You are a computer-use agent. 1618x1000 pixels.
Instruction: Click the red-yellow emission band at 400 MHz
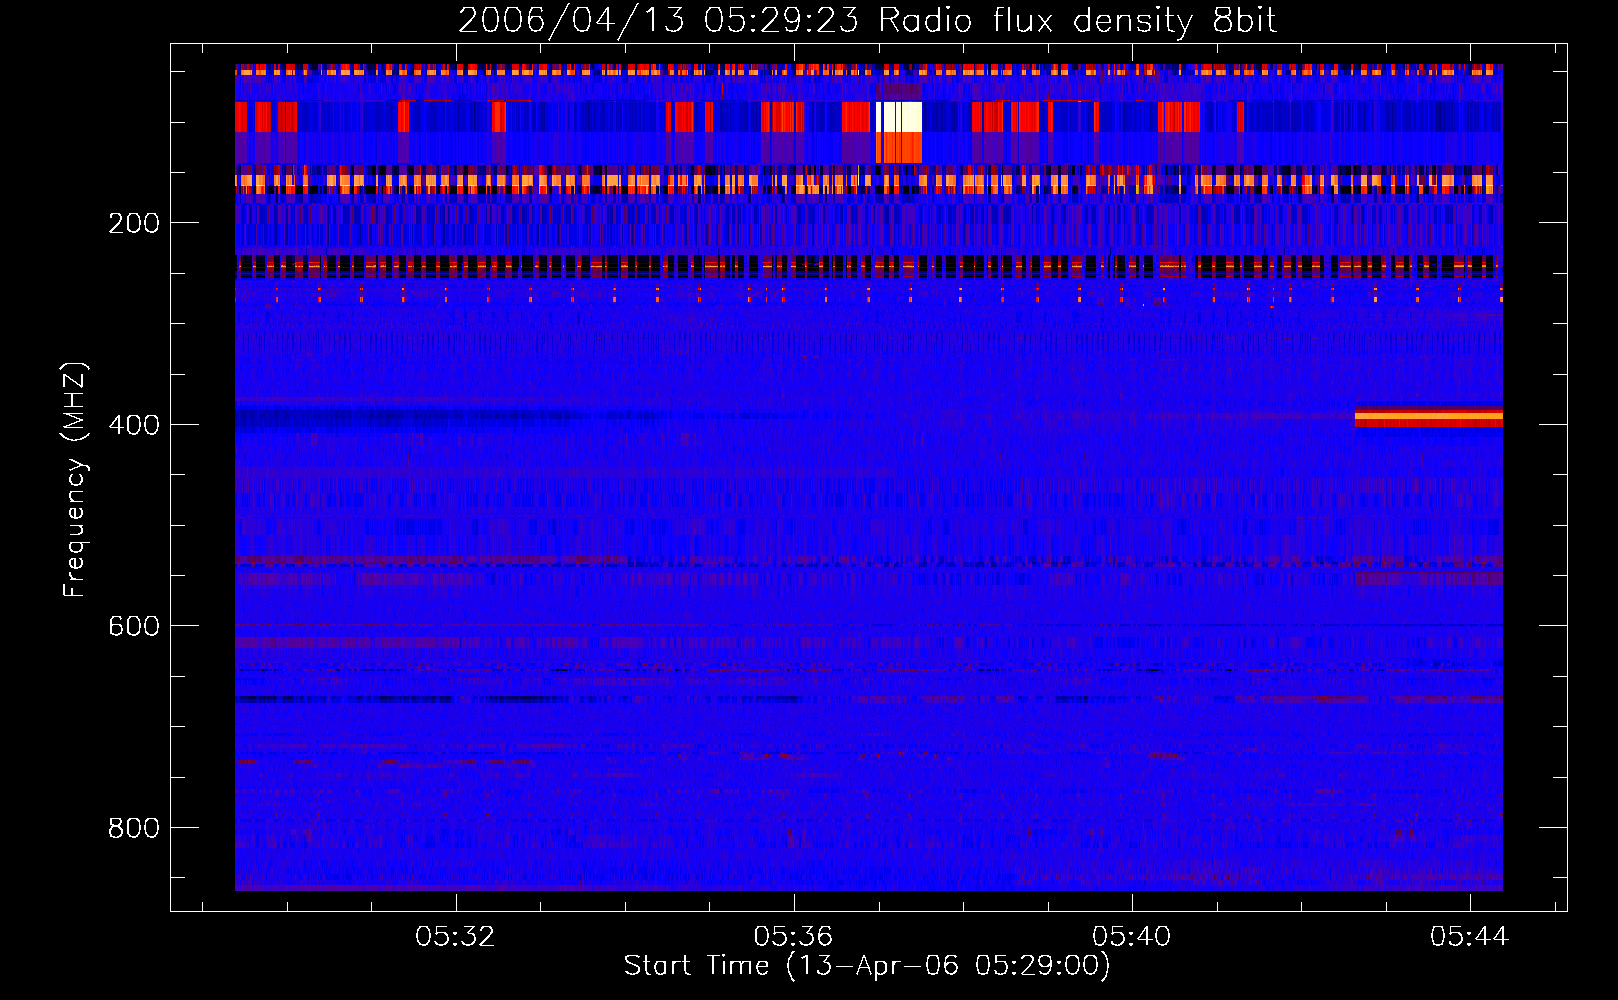[x=1429, y=417]
